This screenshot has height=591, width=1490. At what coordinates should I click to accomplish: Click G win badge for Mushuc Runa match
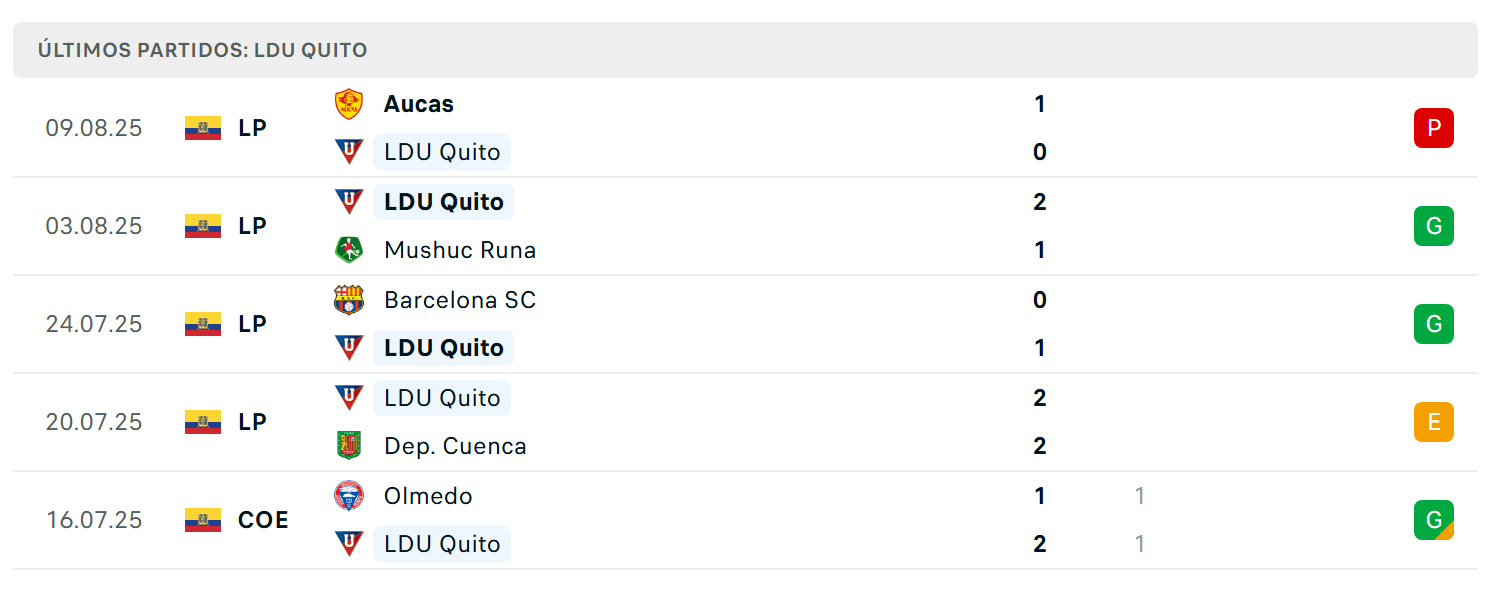coord(1433,226)
